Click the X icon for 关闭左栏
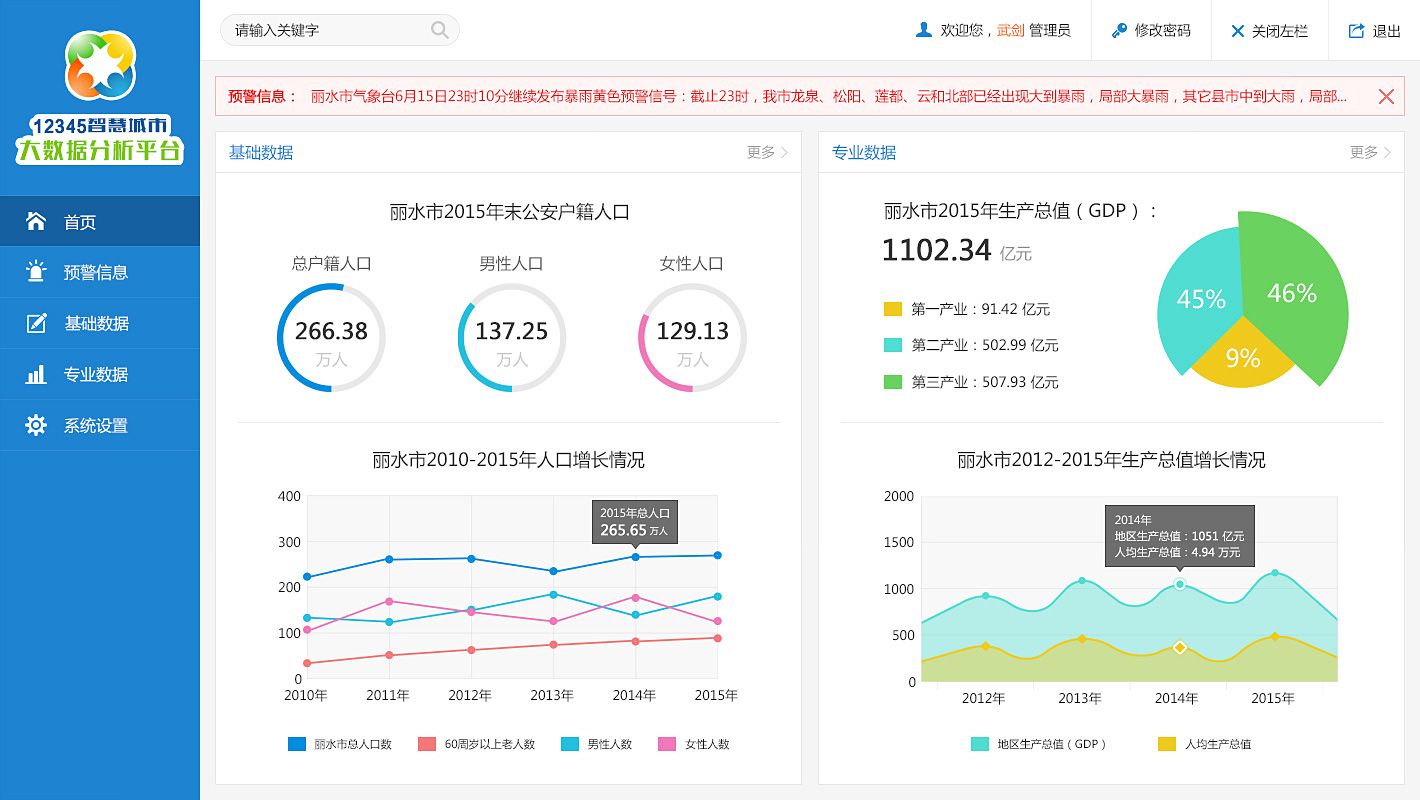The image size is (1420, 800). click(x=1238, y=31)
